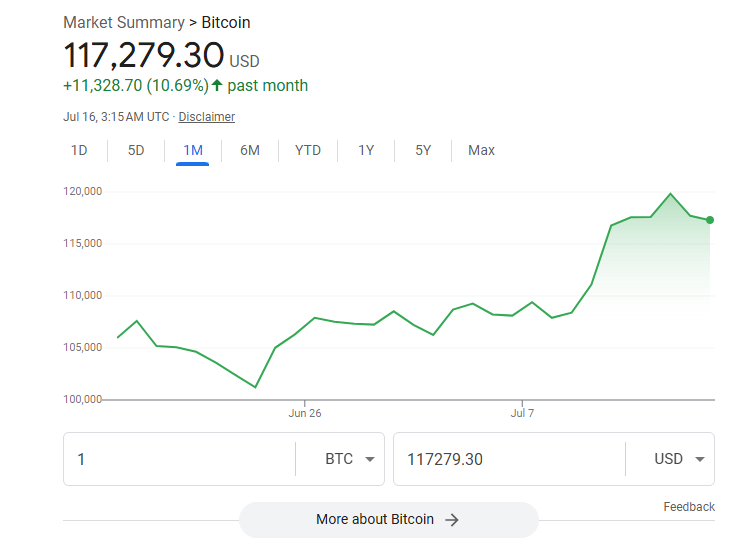Switch chart to 1D range
This screenshot has width=750, height=549.
point(79,151)
